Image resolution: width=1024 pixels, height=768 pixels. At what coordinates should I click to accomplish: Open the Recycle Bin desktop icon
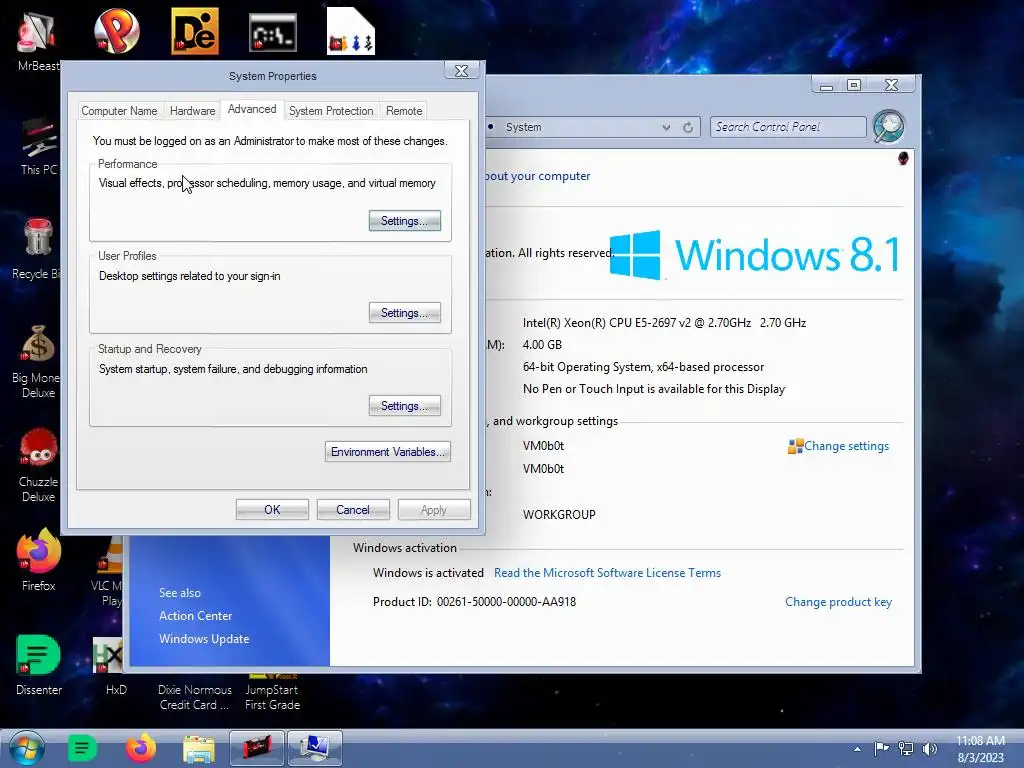(37, 249)
